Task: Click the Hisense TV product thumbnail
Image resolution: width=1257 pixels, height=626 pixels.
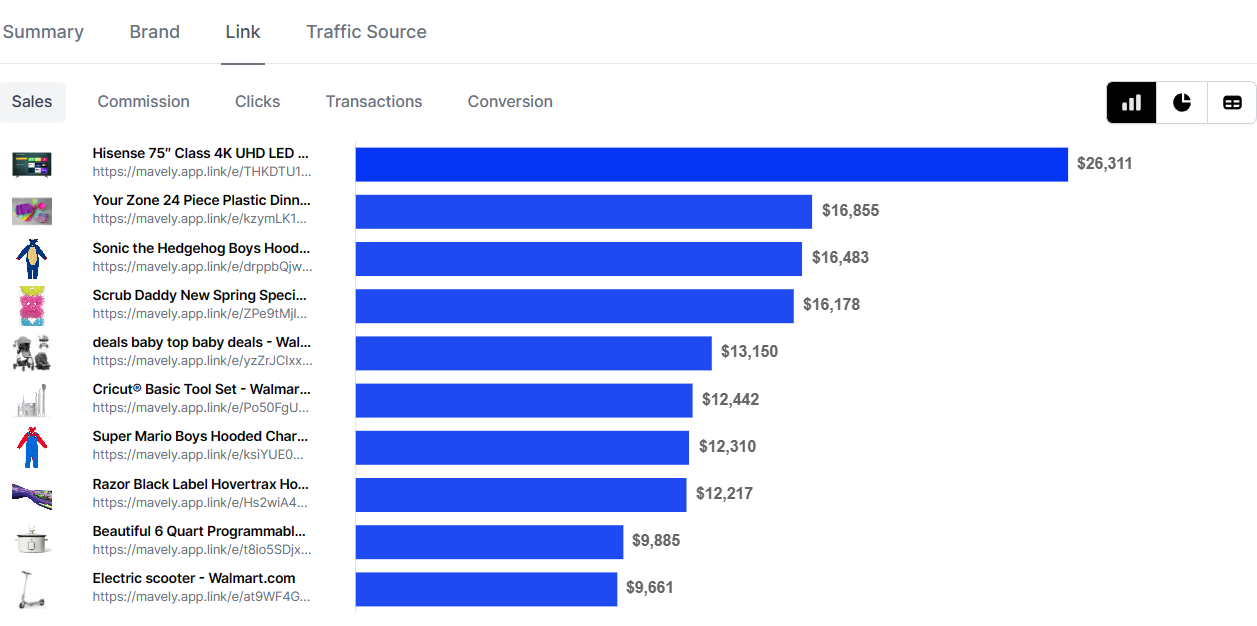Action: point(32,164)
